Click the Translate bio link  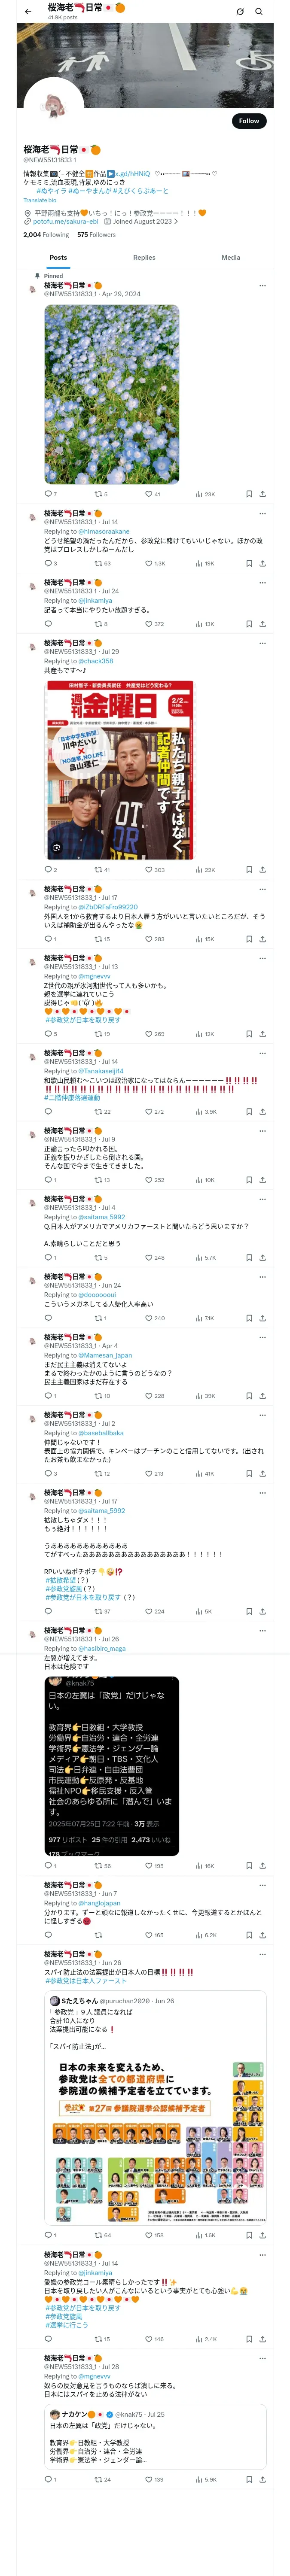[x=40, y=200]
